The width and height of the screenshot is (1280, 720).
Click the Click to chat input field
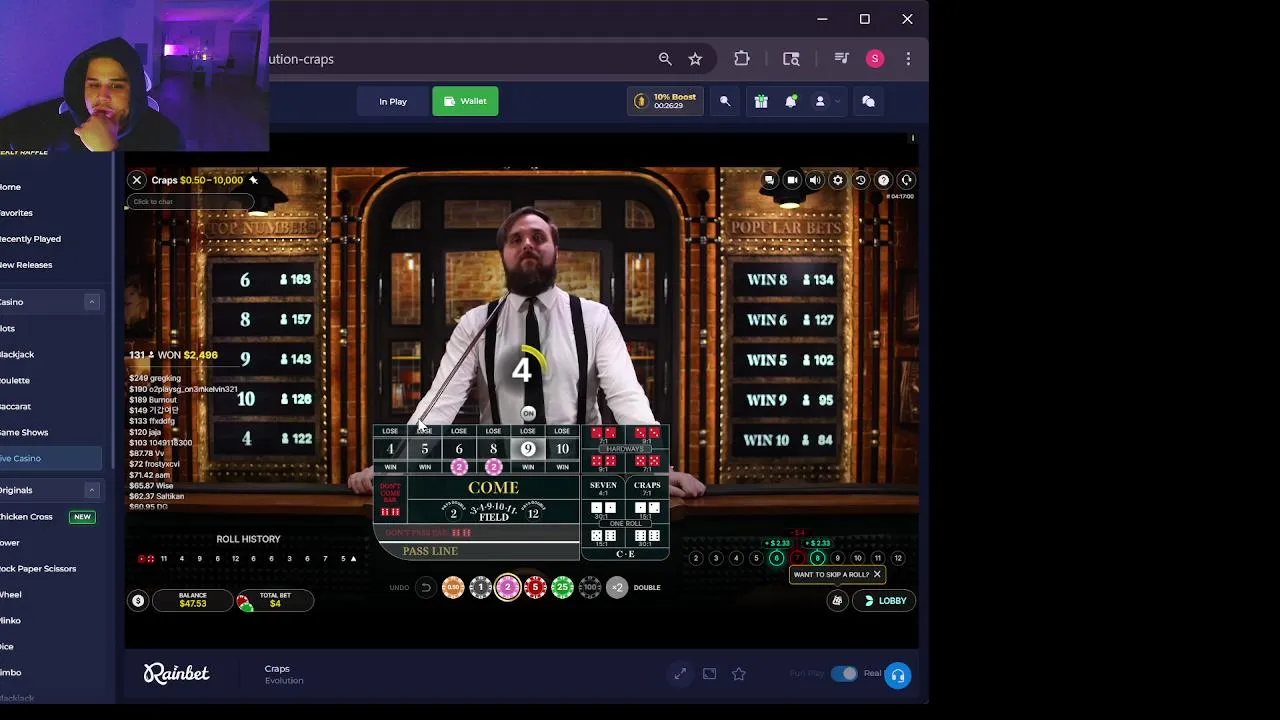click(190, 202)
